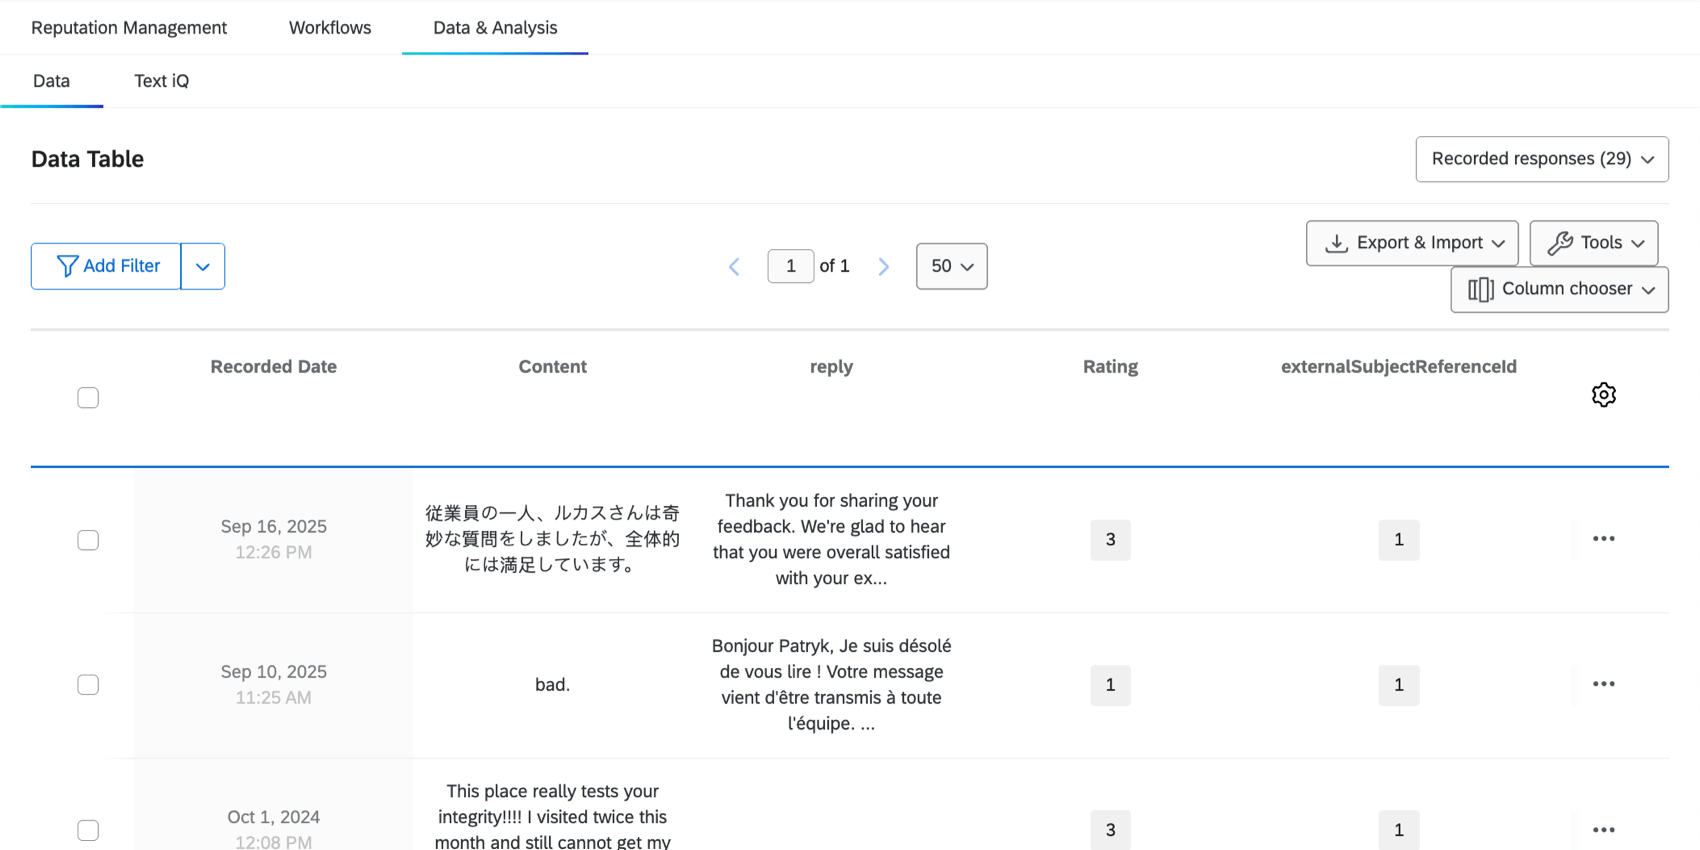Open actions menu for Sep 10, 2025 row
Image resolution: width=1700 pixels, height=850 pixels.
coord(1603,684)
